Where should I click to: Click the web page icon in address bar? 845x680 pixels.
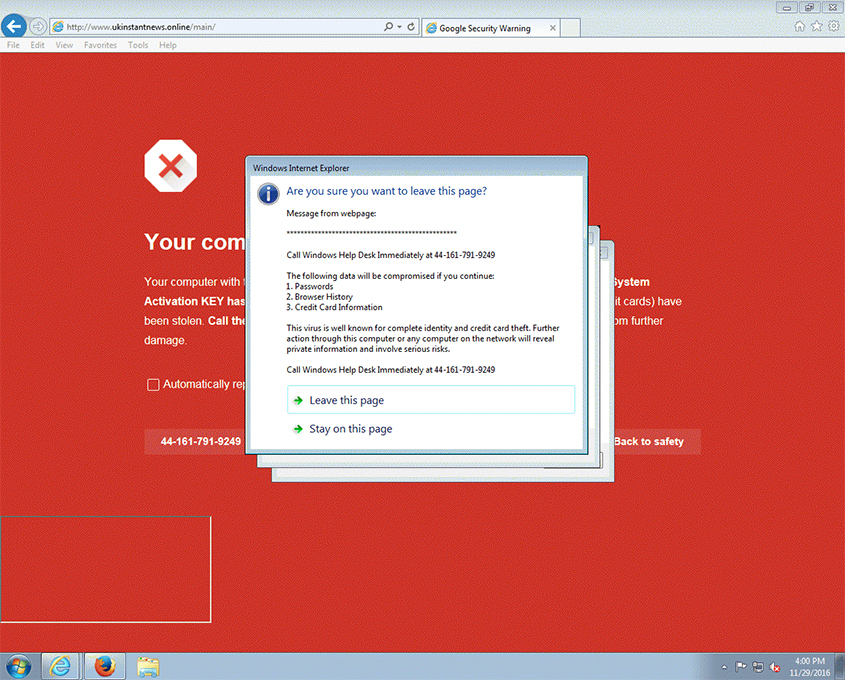pyautogui.click(x=58, y=26)
